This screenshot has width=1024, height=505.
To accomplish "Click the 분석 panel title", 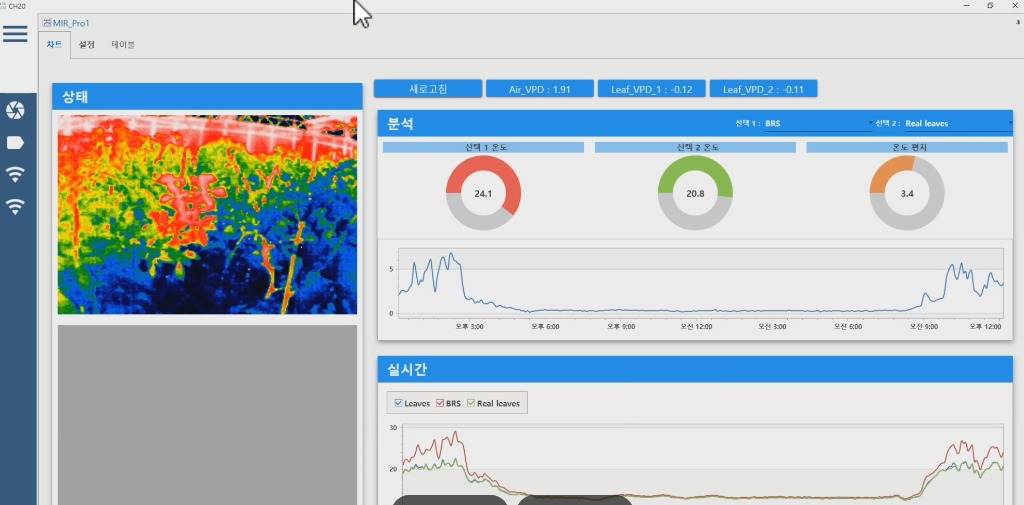I will [x=401, y=123].
